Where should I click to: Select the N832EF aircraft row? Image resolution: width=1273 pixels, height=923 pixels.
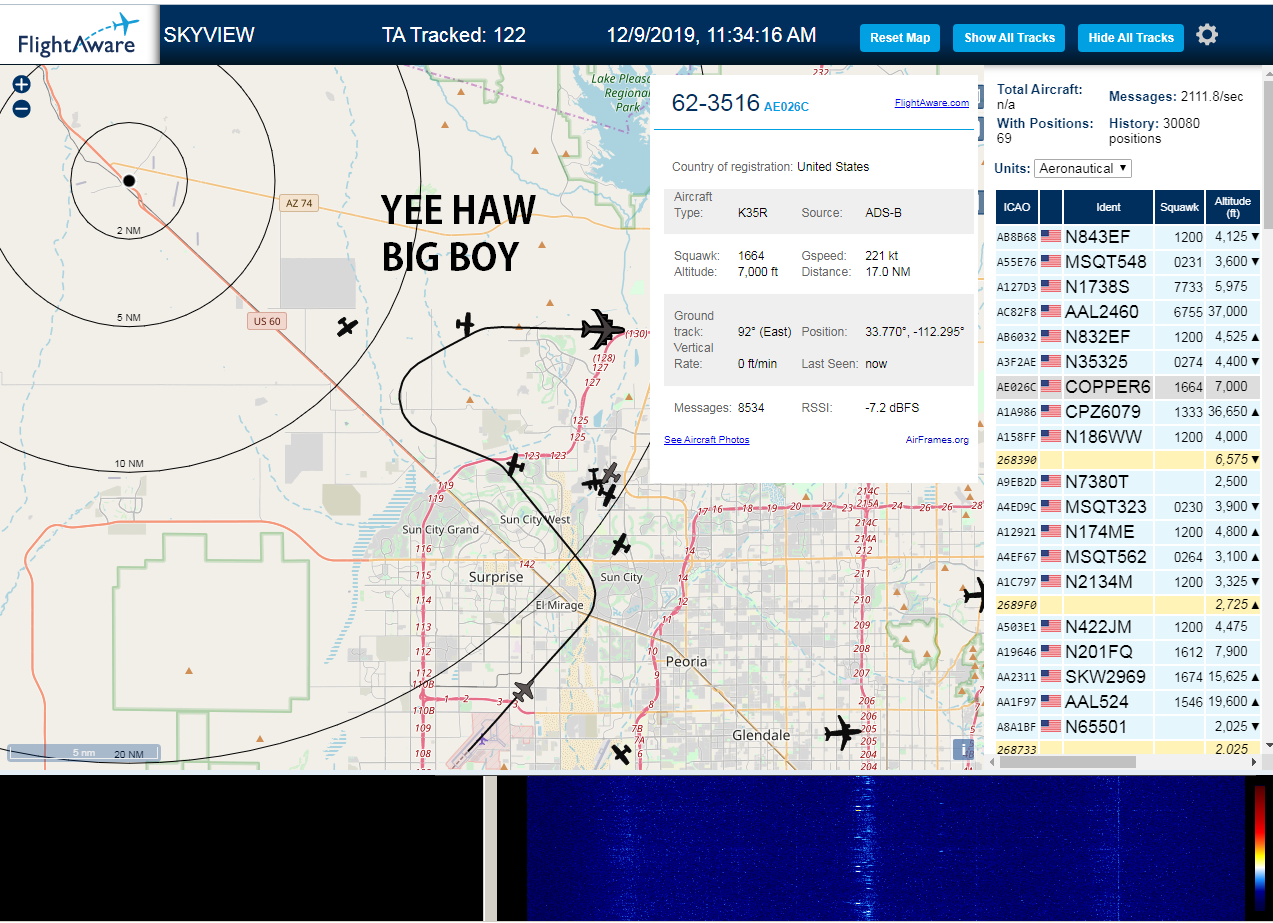1128,337
